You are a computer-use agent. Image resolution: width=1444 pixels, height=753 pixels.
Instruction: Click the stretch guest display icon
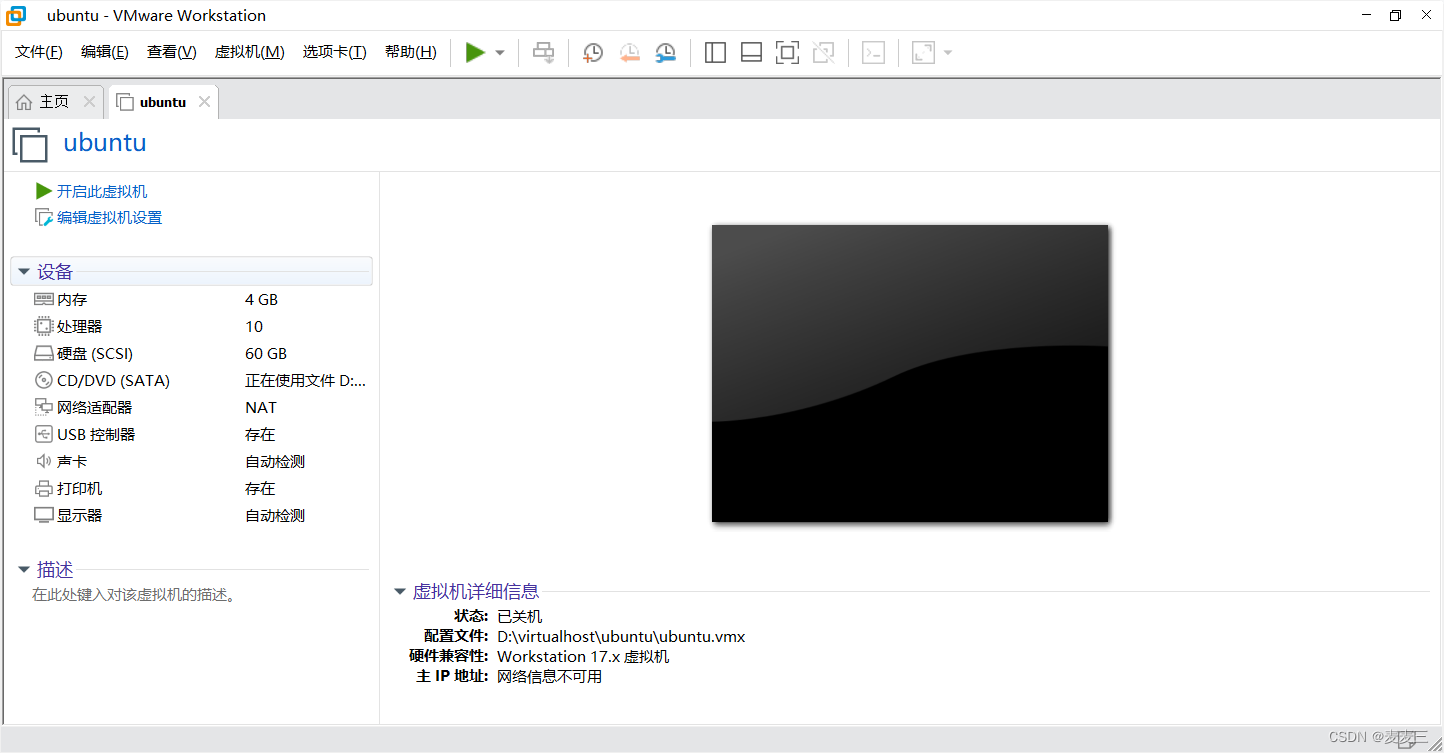pyautogui.click(x=923, y=52)
